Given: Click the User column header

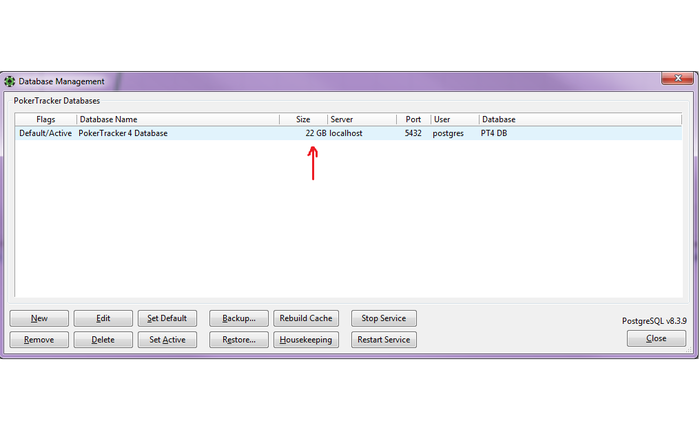Looking at the screenshot, I should 455,119.
